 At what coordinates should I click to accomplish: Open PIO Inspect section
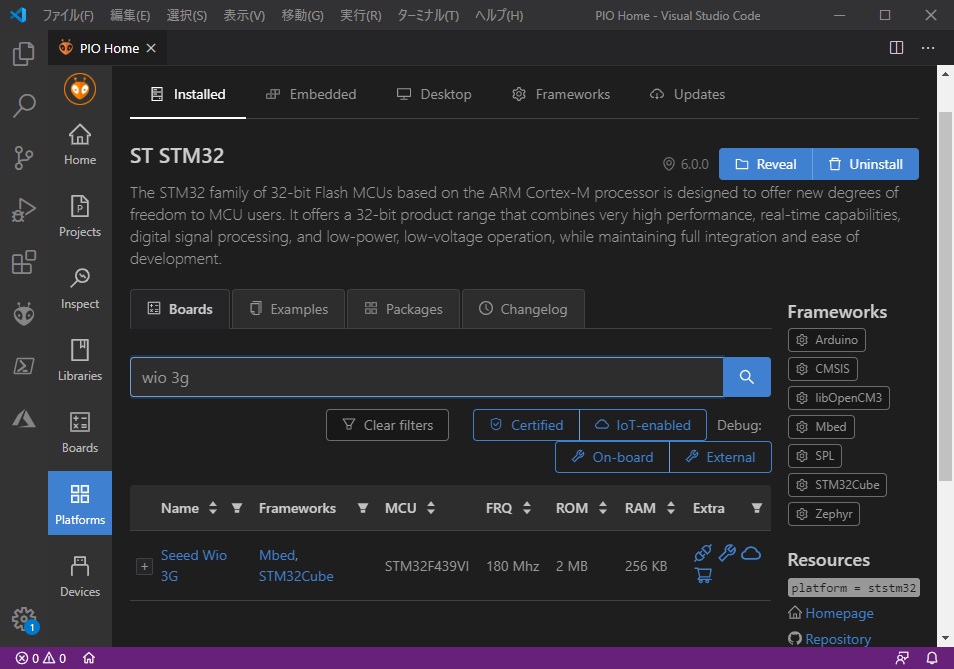coord(80,288)
